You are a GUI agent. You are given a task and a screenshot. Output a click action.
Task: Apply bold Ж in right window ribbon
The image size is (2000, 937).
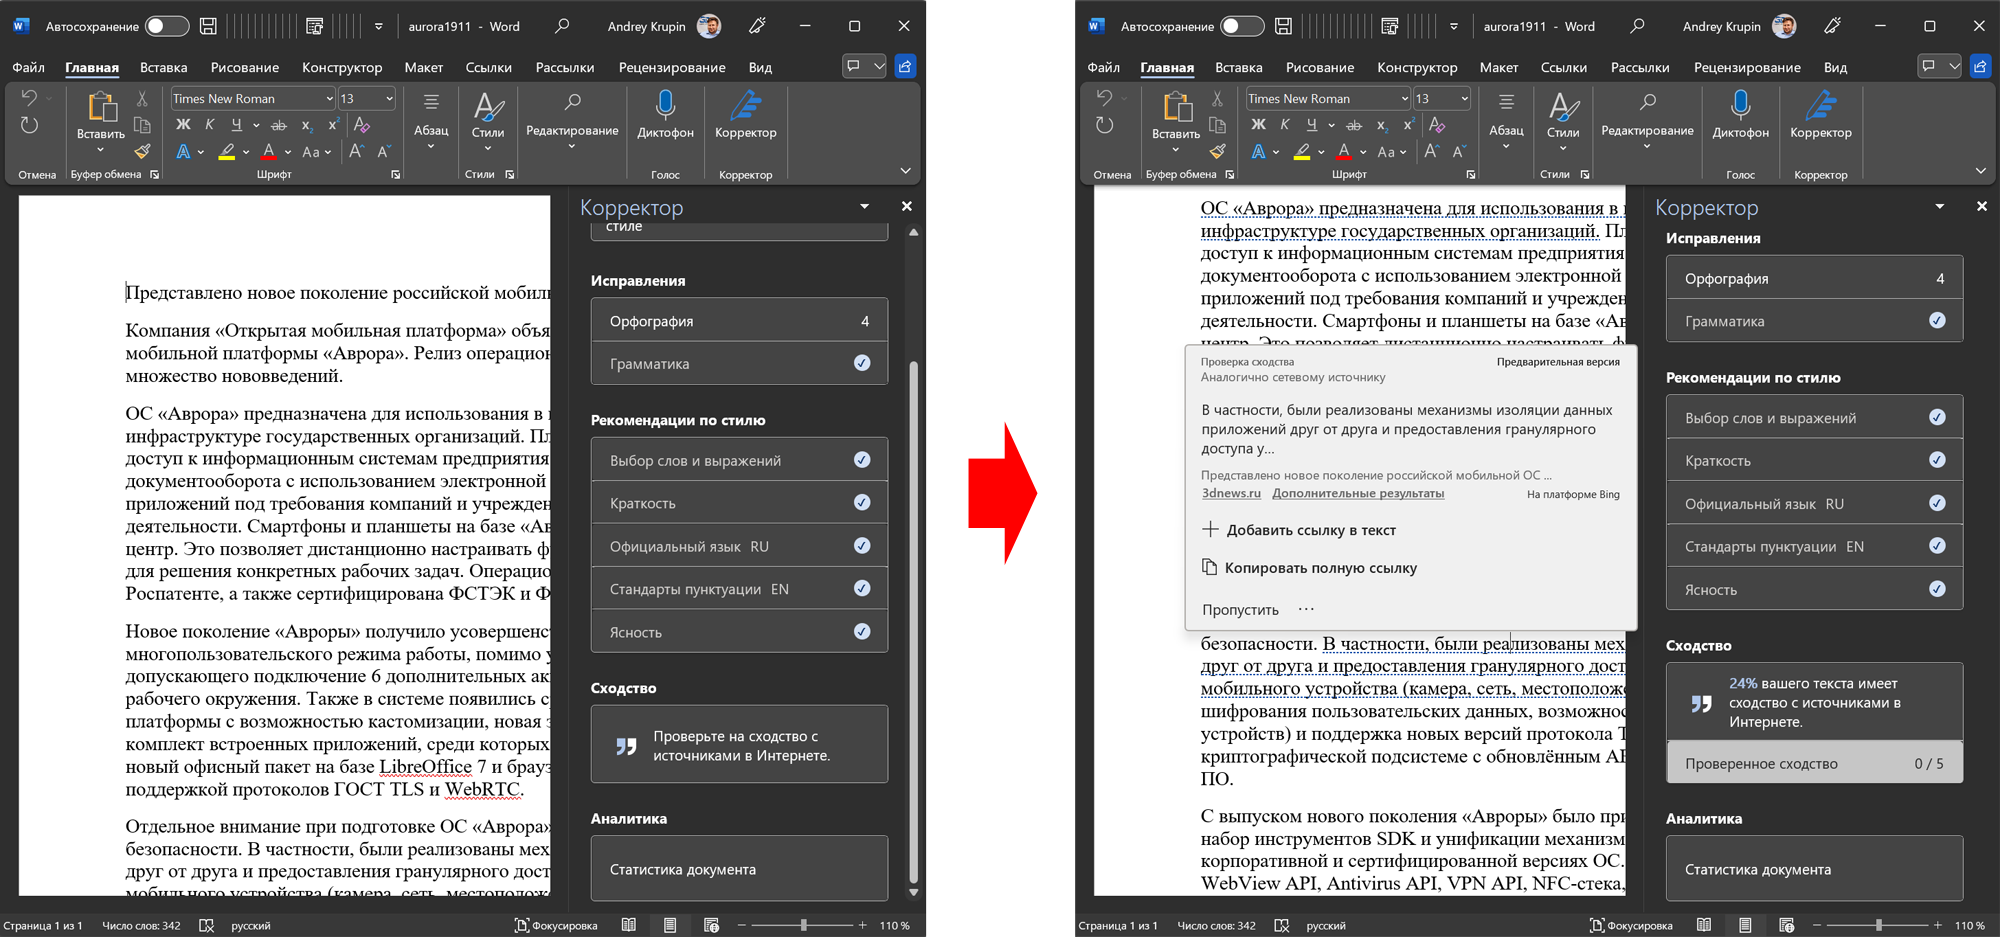[1258, 125]
